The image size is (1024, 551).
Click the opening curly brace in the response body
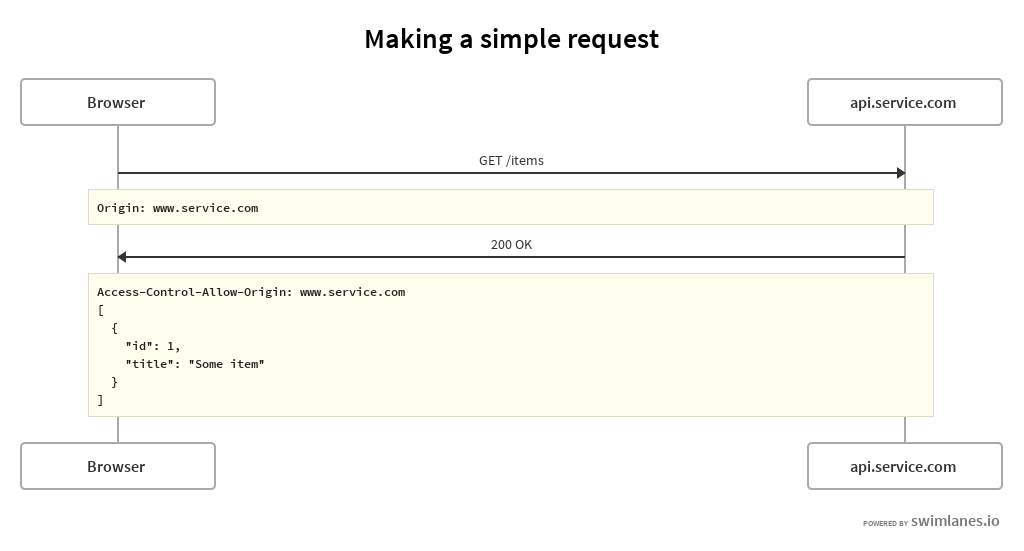(x=115, y=328)
